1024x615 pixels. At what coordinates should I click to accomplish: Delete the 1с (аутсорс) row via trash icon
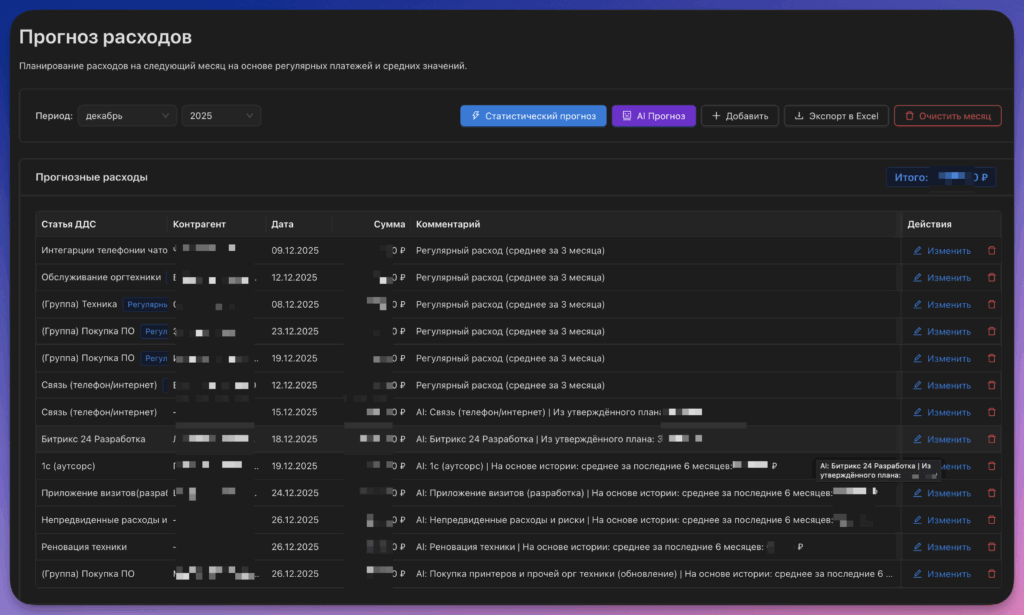[x=991, y=466]
